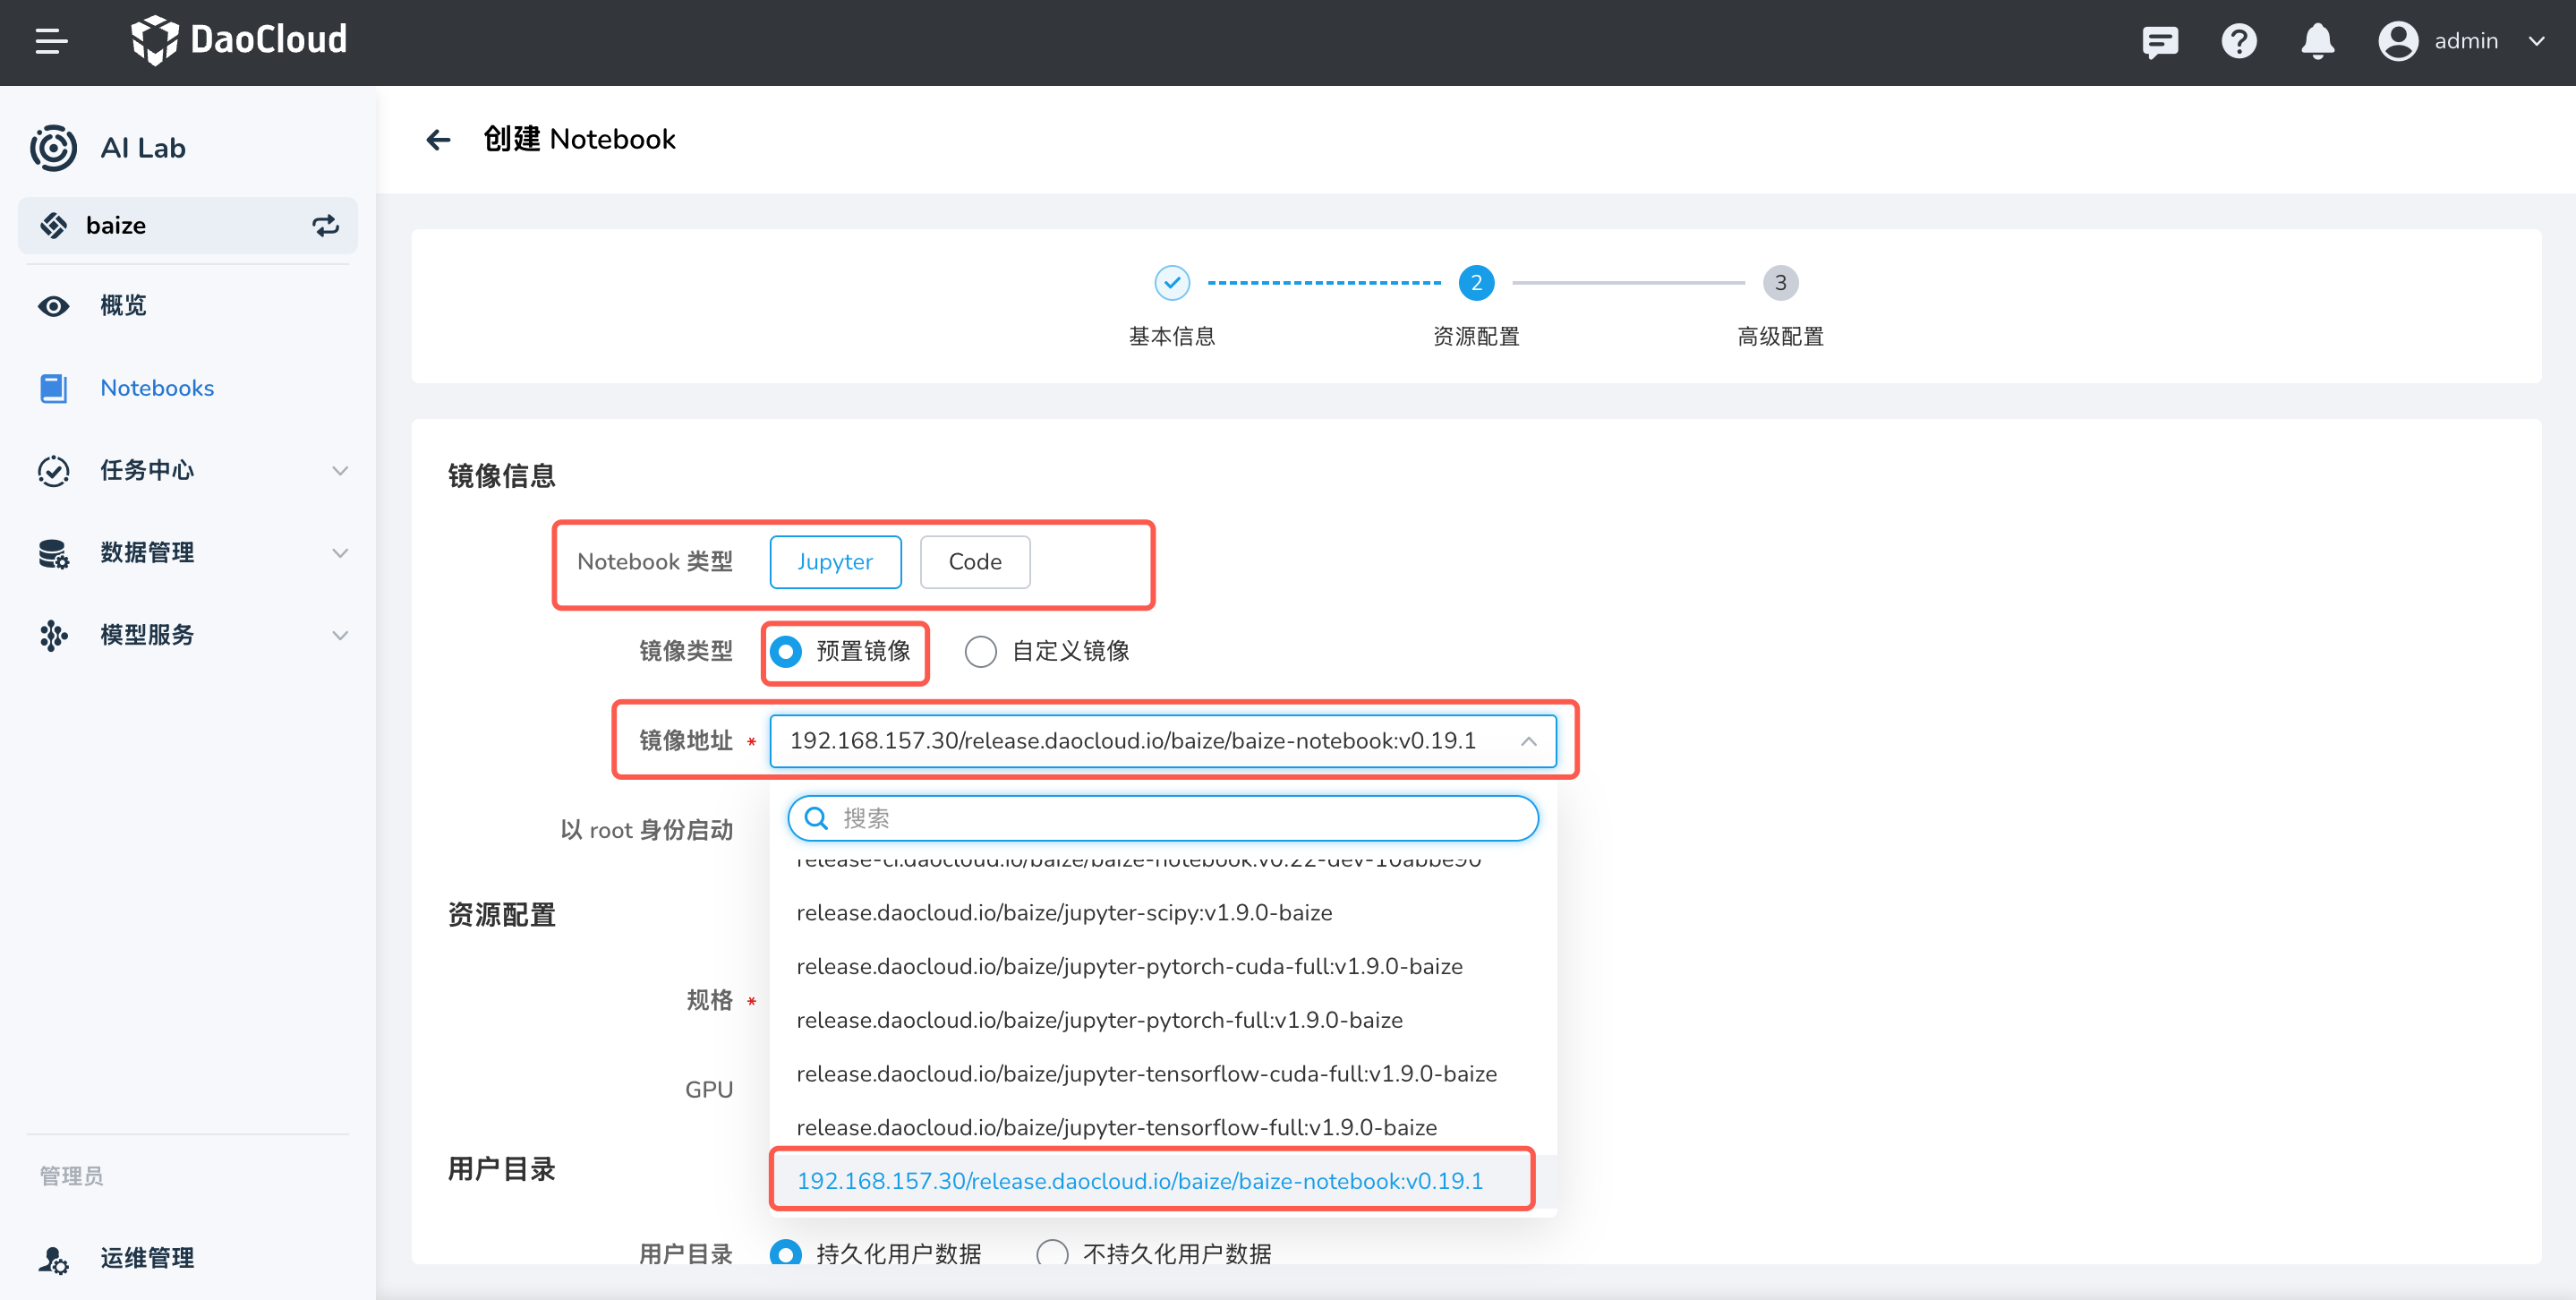Select the 概览 overview eye icon

[x=53, y=306]
